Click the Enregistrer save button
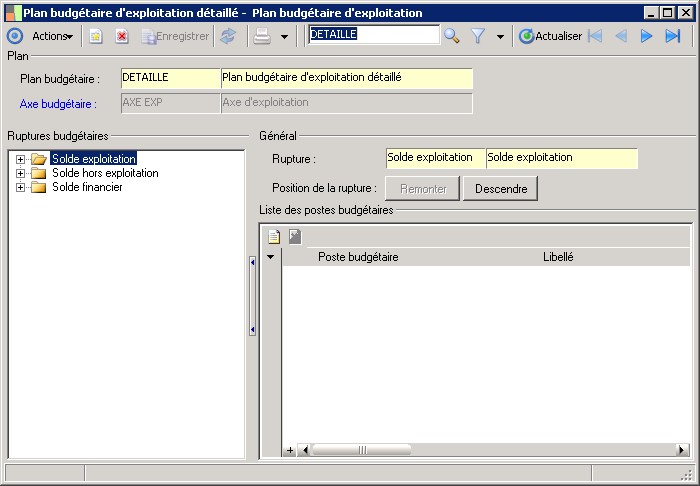This screenshot has width=700, height=486. tap(175, 36)
